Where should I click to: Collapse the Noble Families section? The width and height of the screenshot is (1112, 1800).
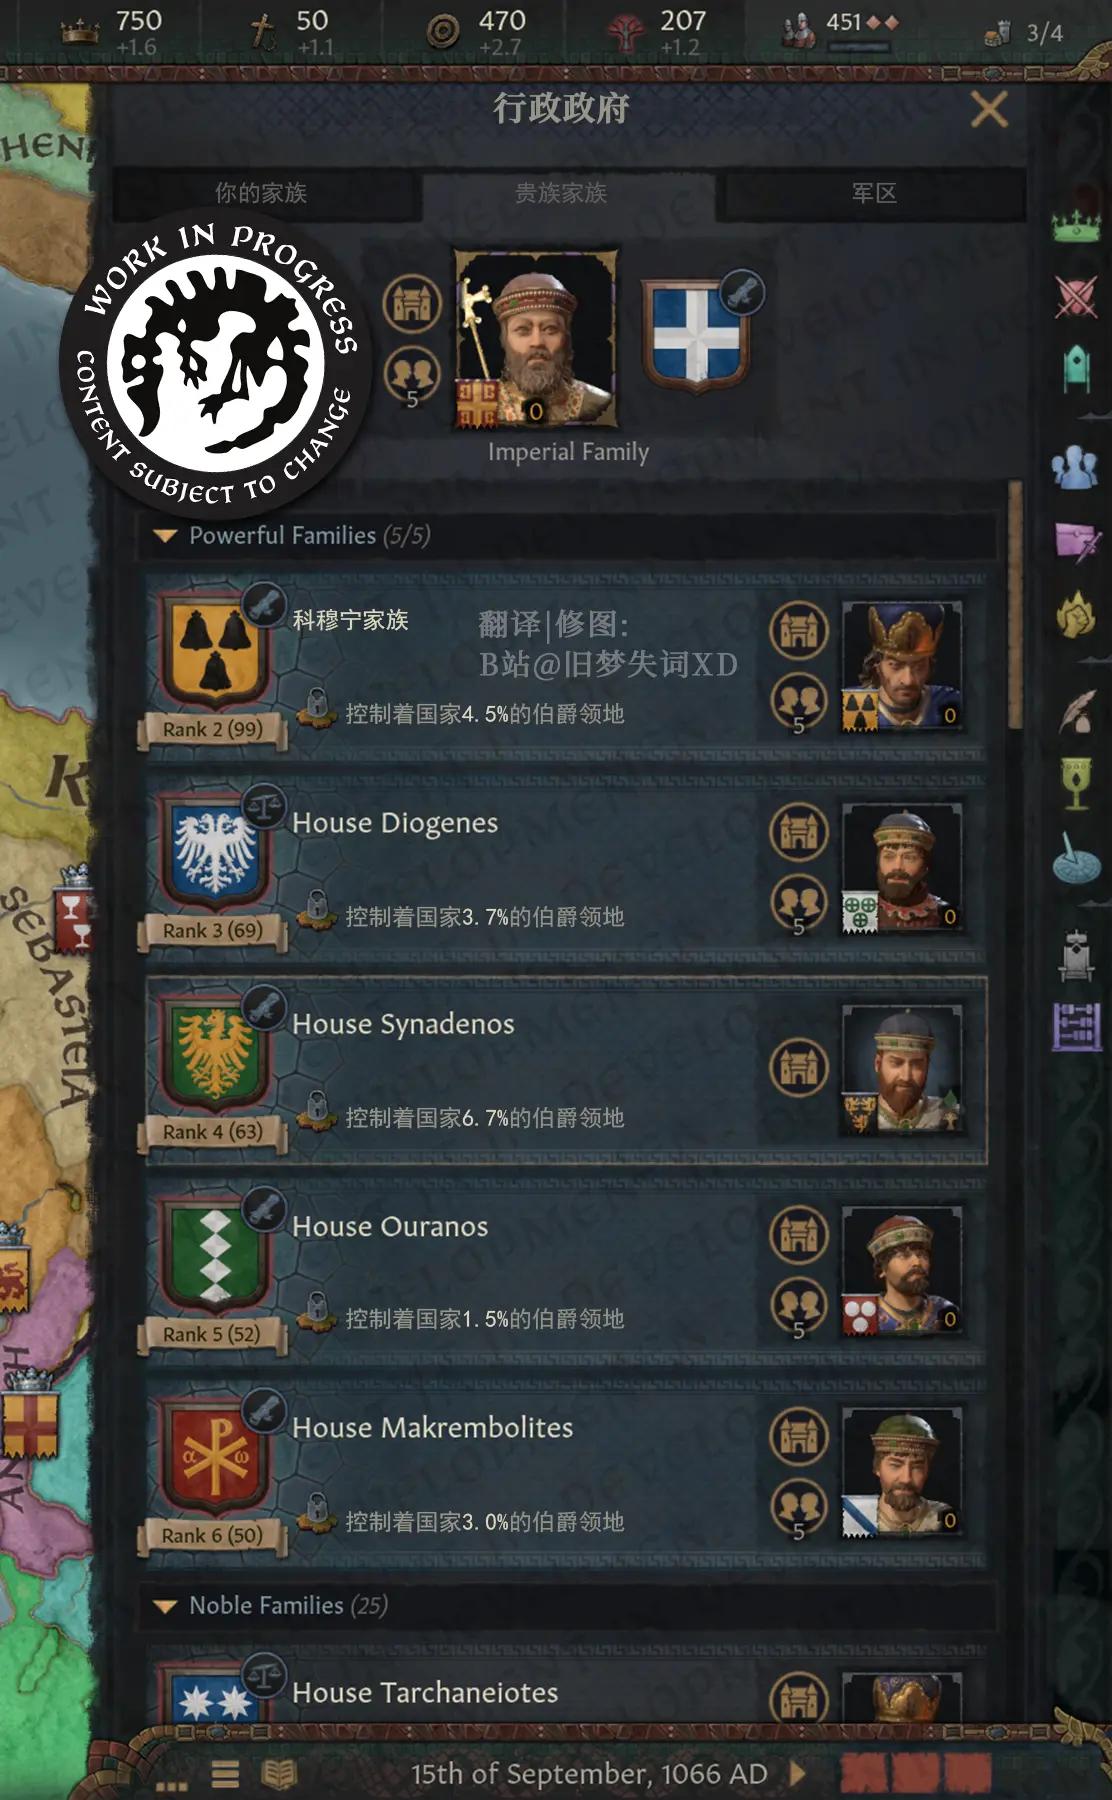pos(164,1606)
